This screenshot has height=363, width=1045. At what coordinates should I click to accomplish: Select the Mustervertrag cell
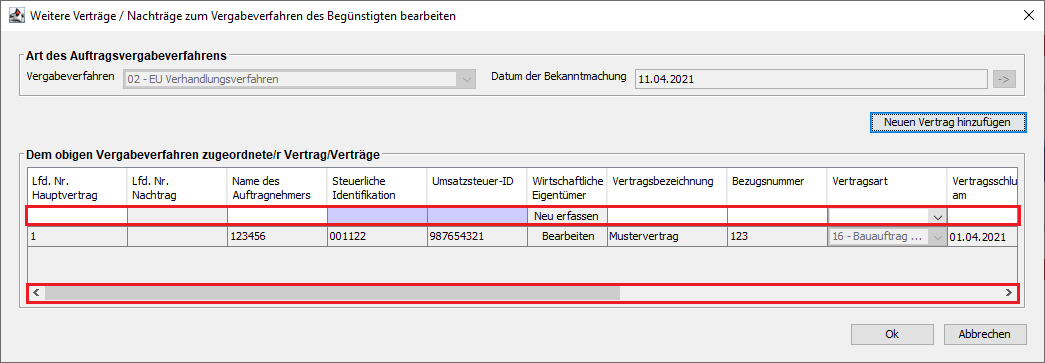666,236
